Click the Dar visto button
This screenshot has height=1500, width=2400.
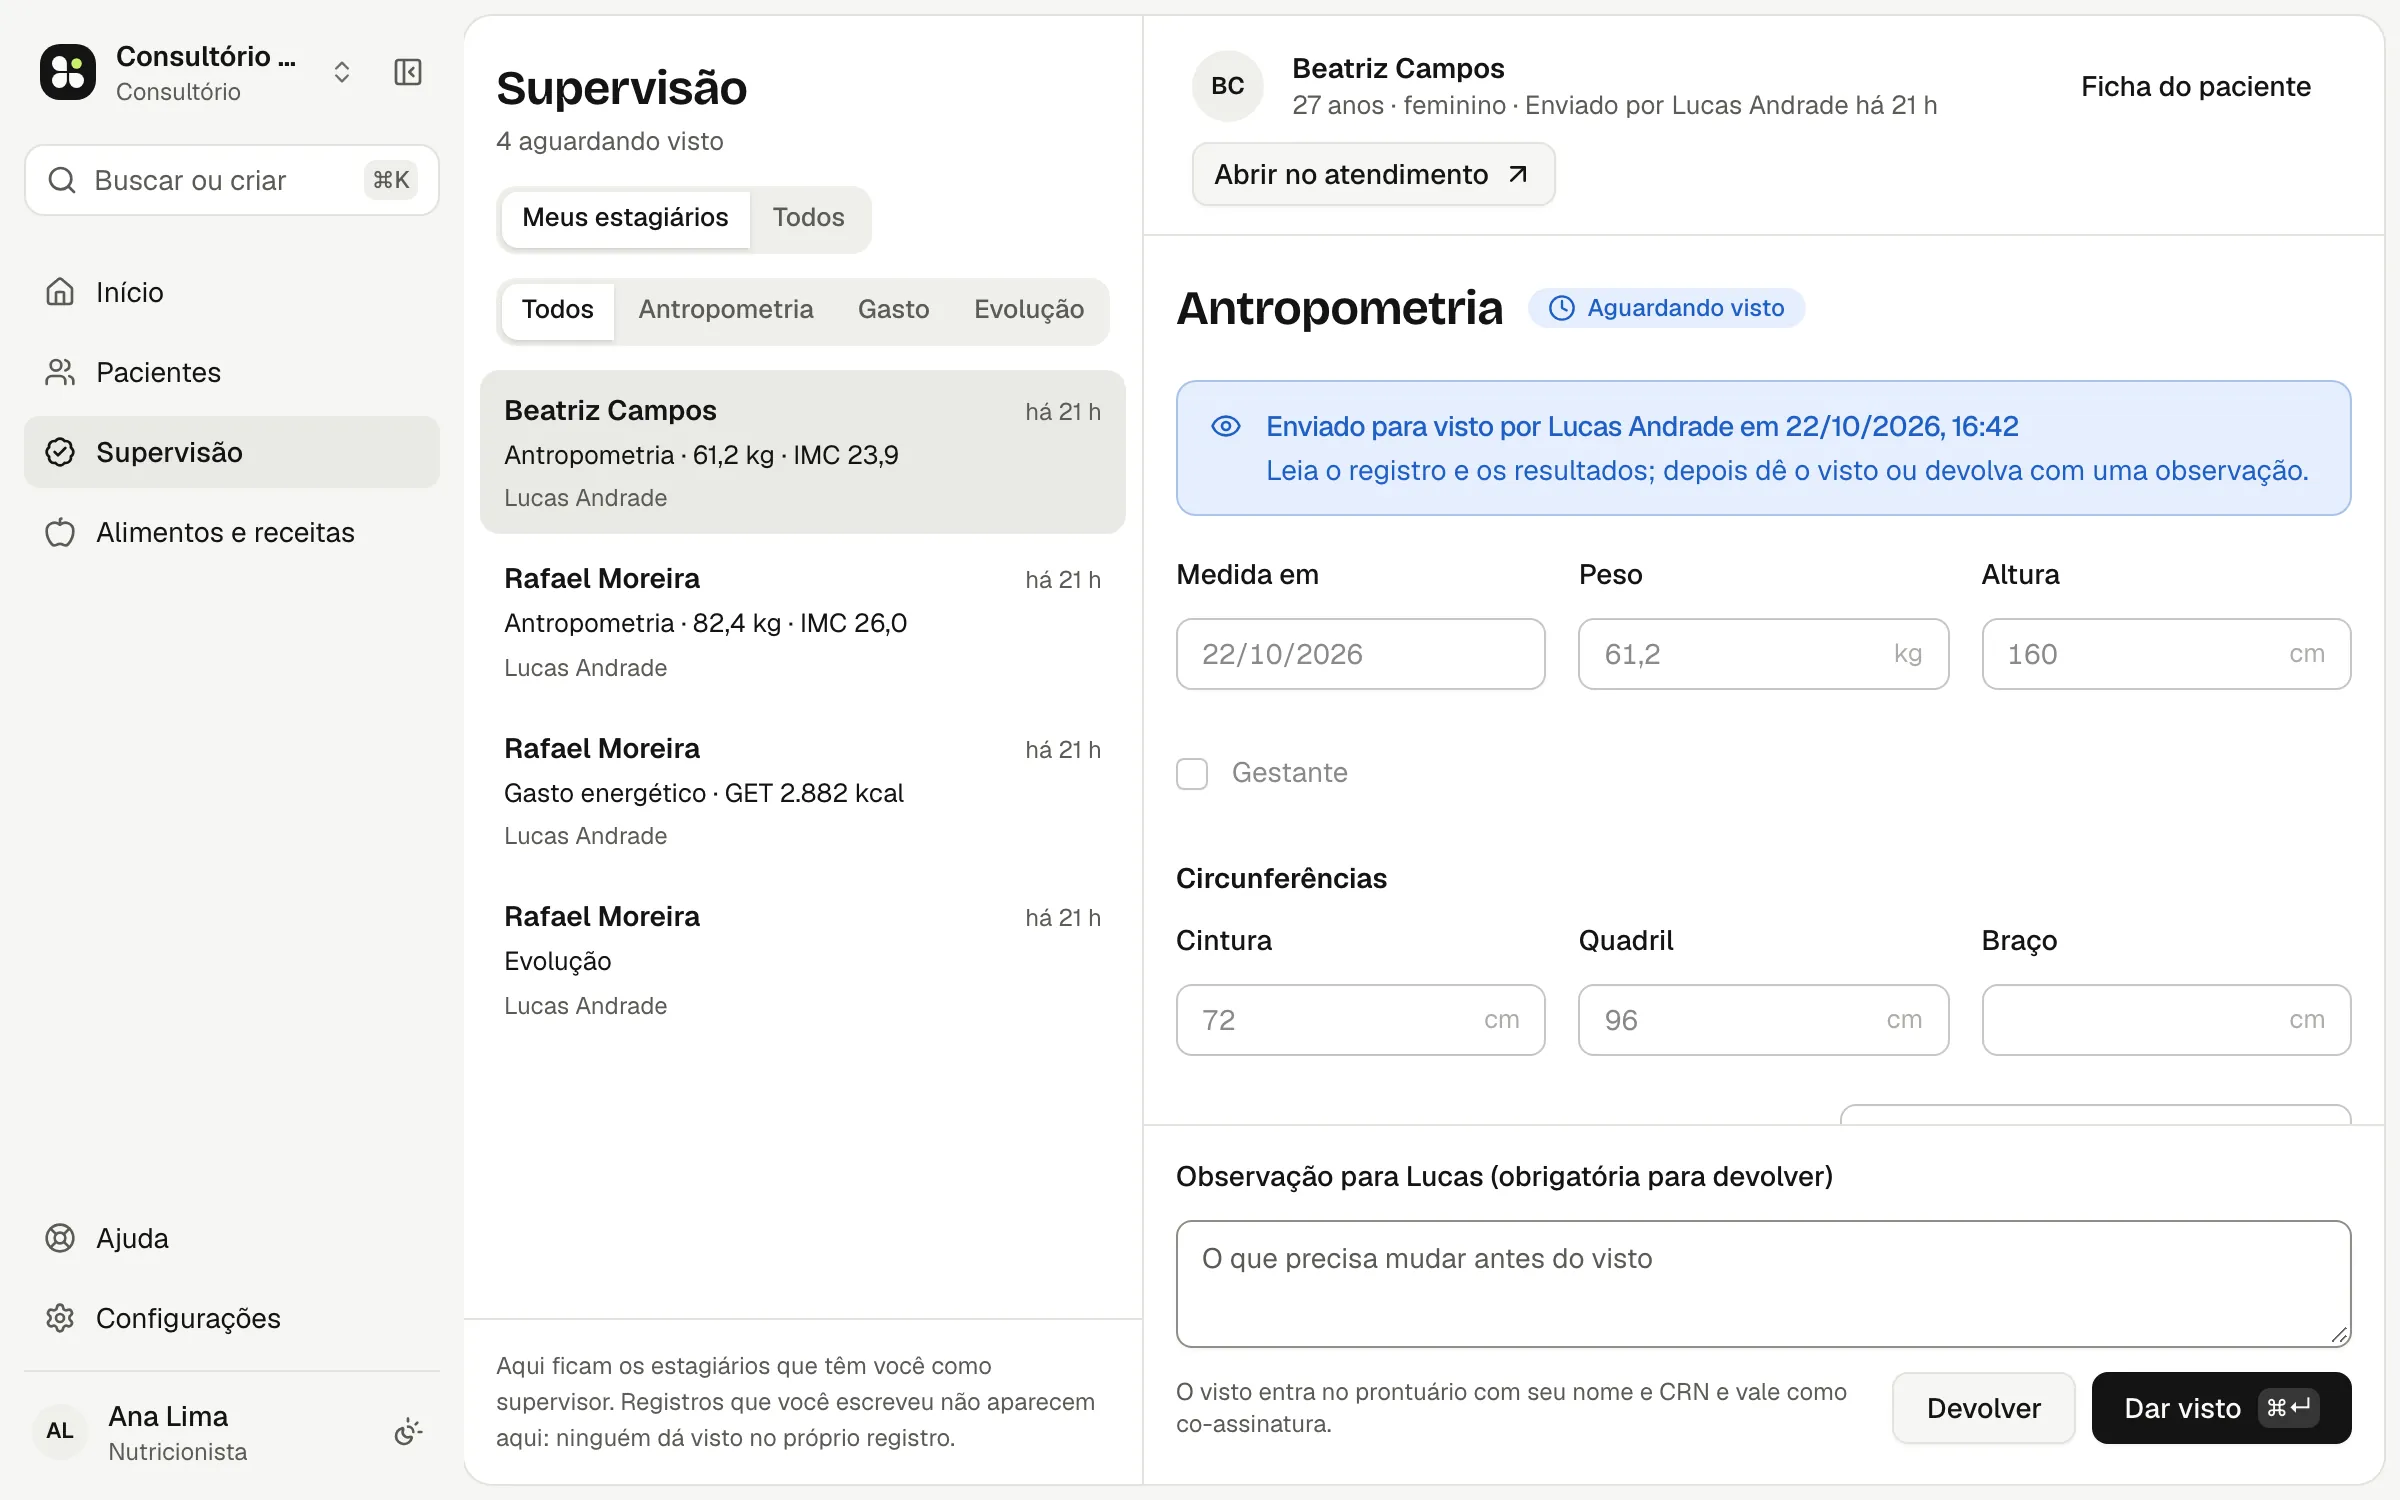pyautogui.click(x=2221, y=1408)
